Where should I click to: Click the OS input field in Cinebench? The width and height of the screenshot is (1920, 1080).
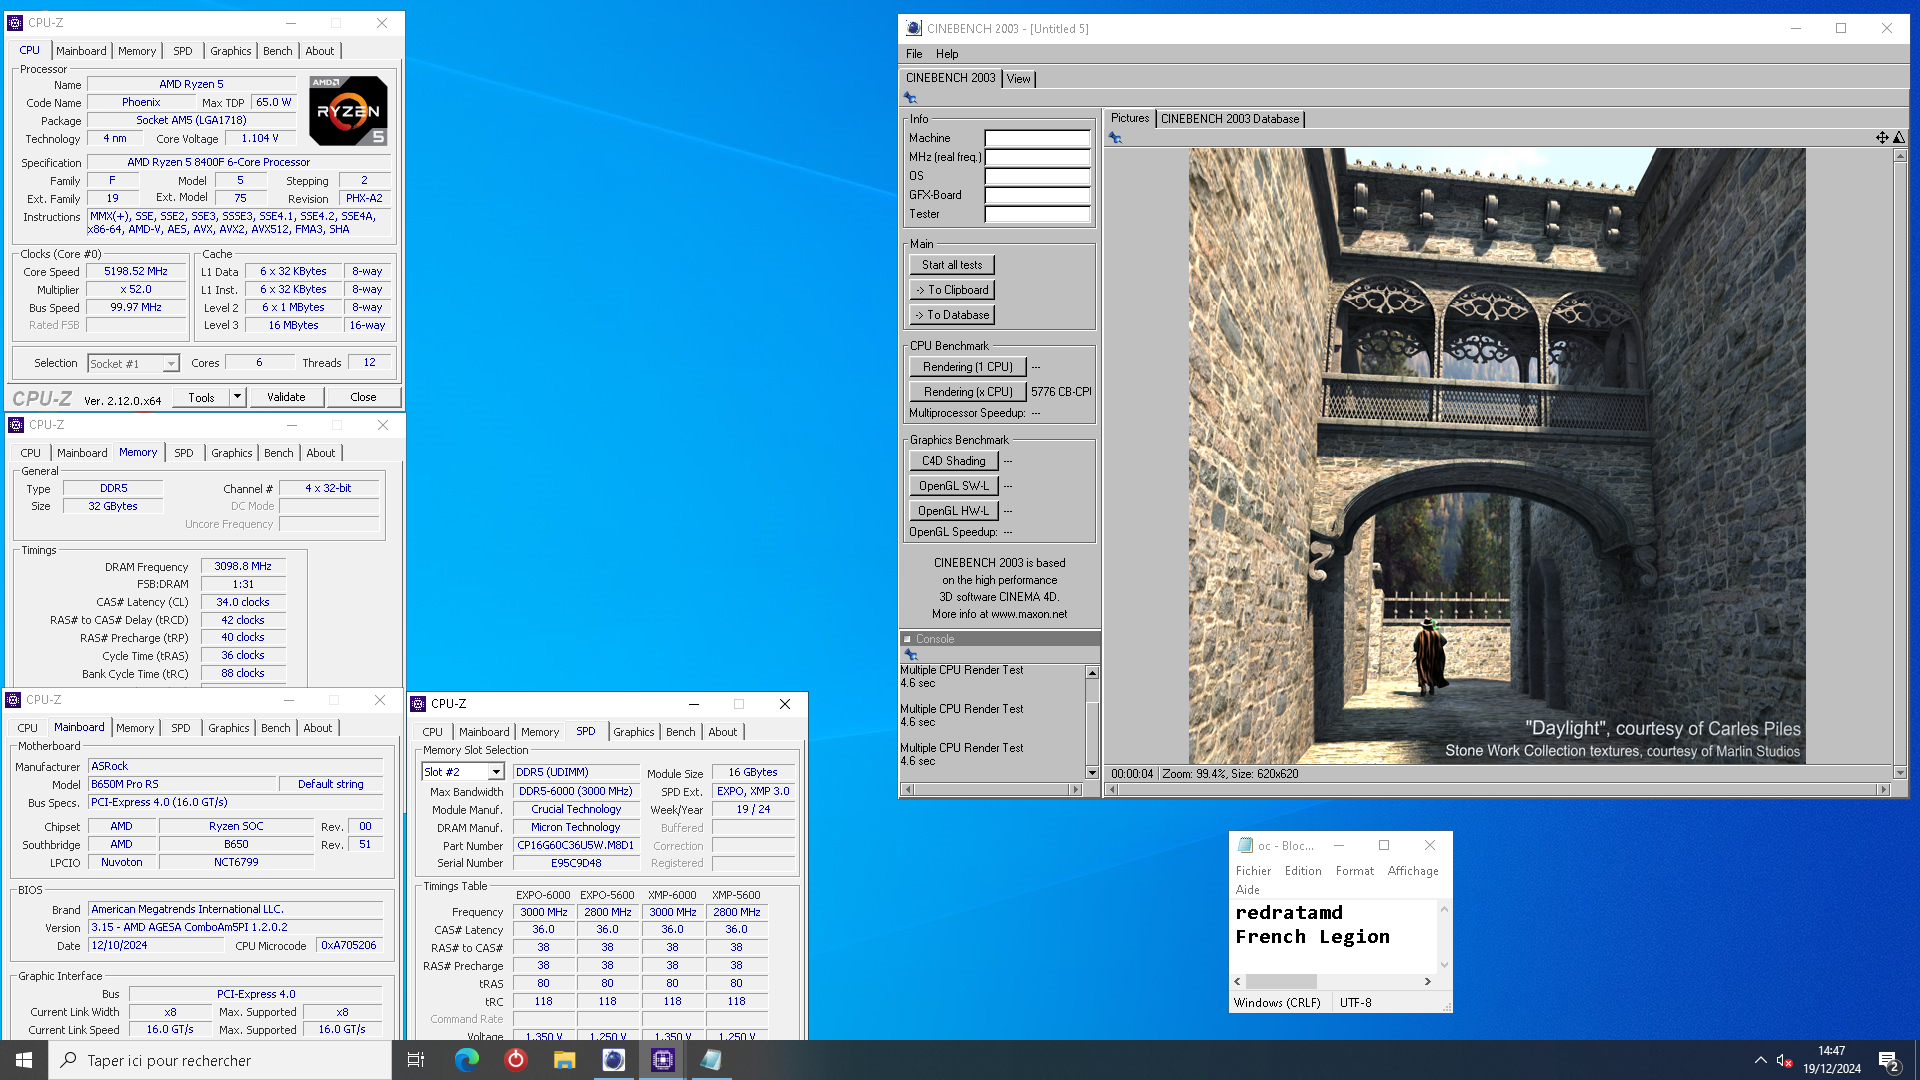[1037, 176]
